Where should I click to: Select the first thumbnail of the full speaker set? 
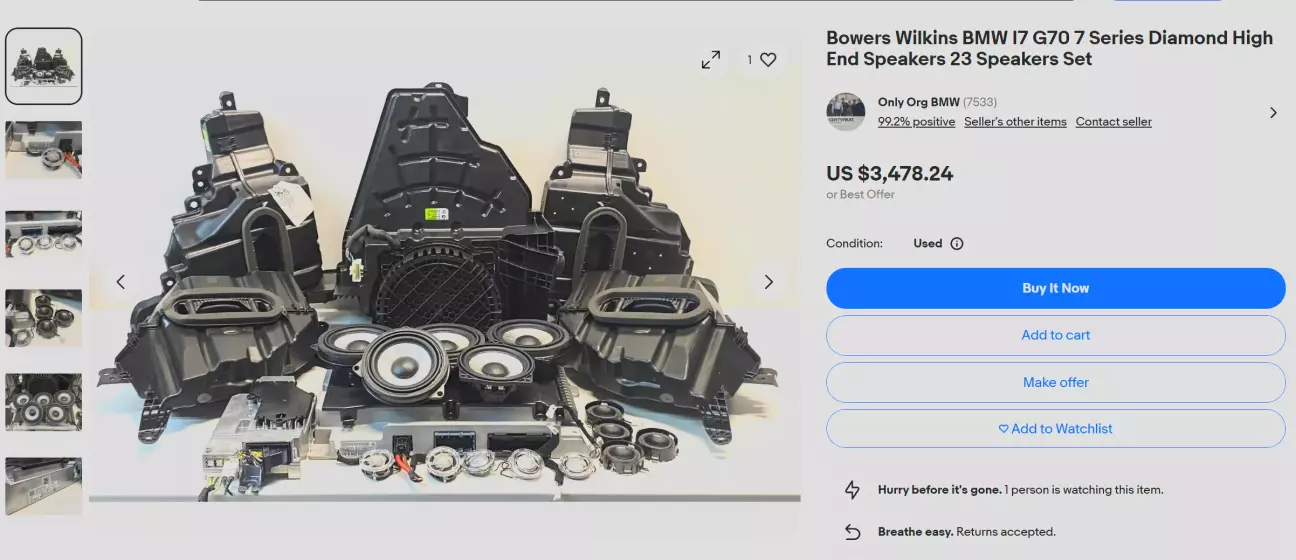tap(44, 66)
